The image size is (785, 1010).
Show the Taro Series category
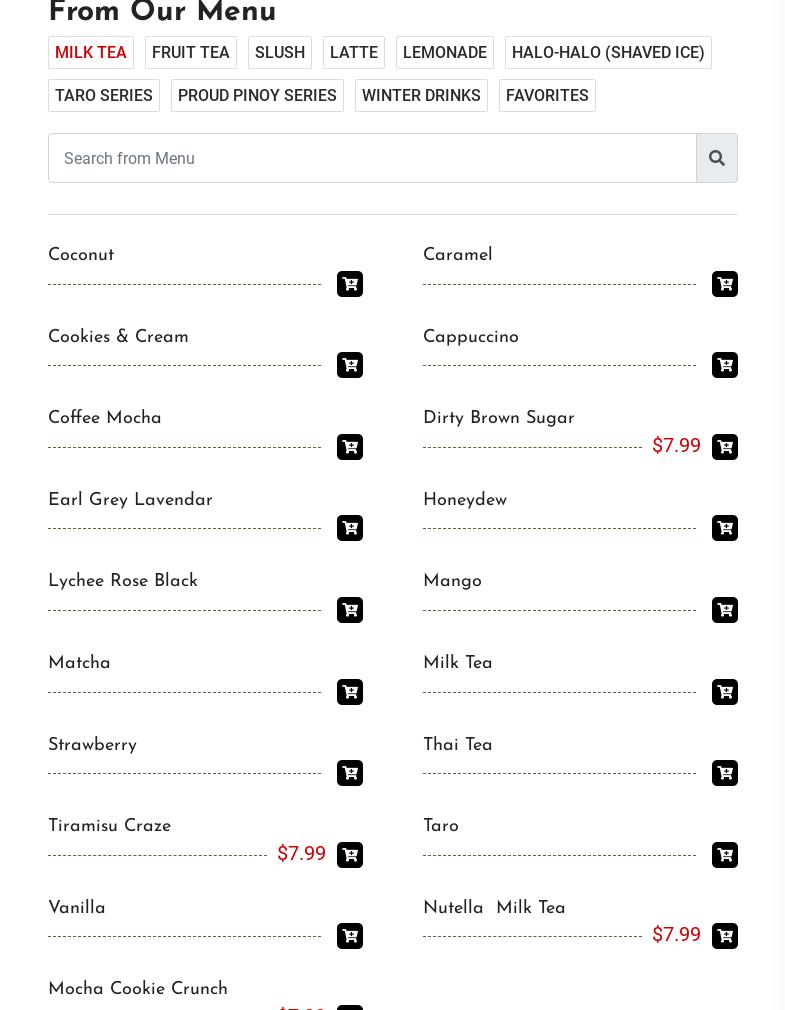[104, 95]
